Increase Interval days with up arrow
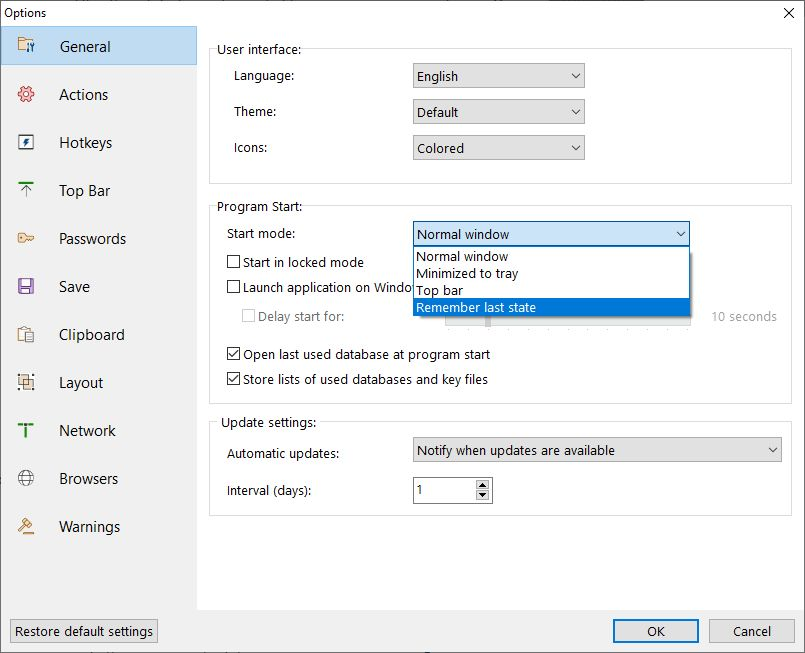 coord(482,485)
